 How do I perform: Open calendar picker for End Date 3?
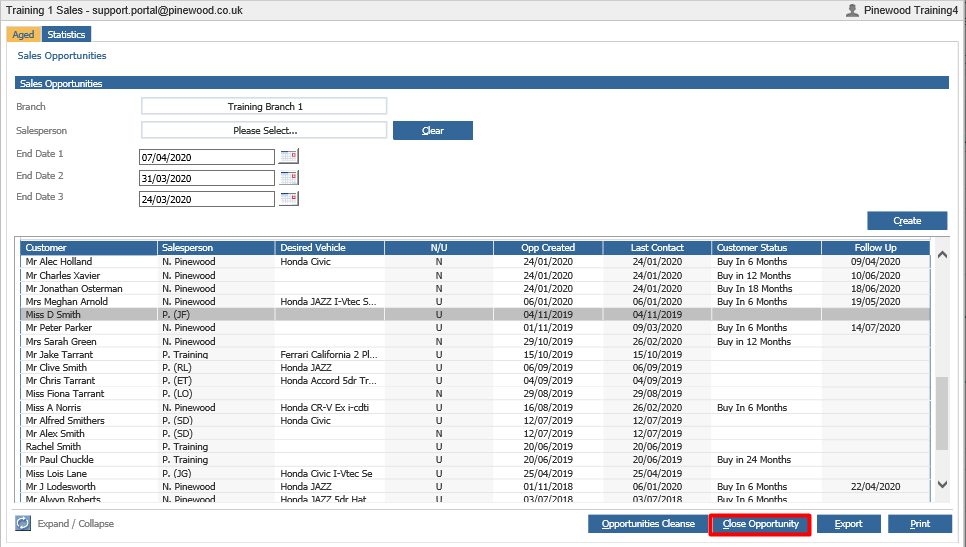click(x=289, y=198)
